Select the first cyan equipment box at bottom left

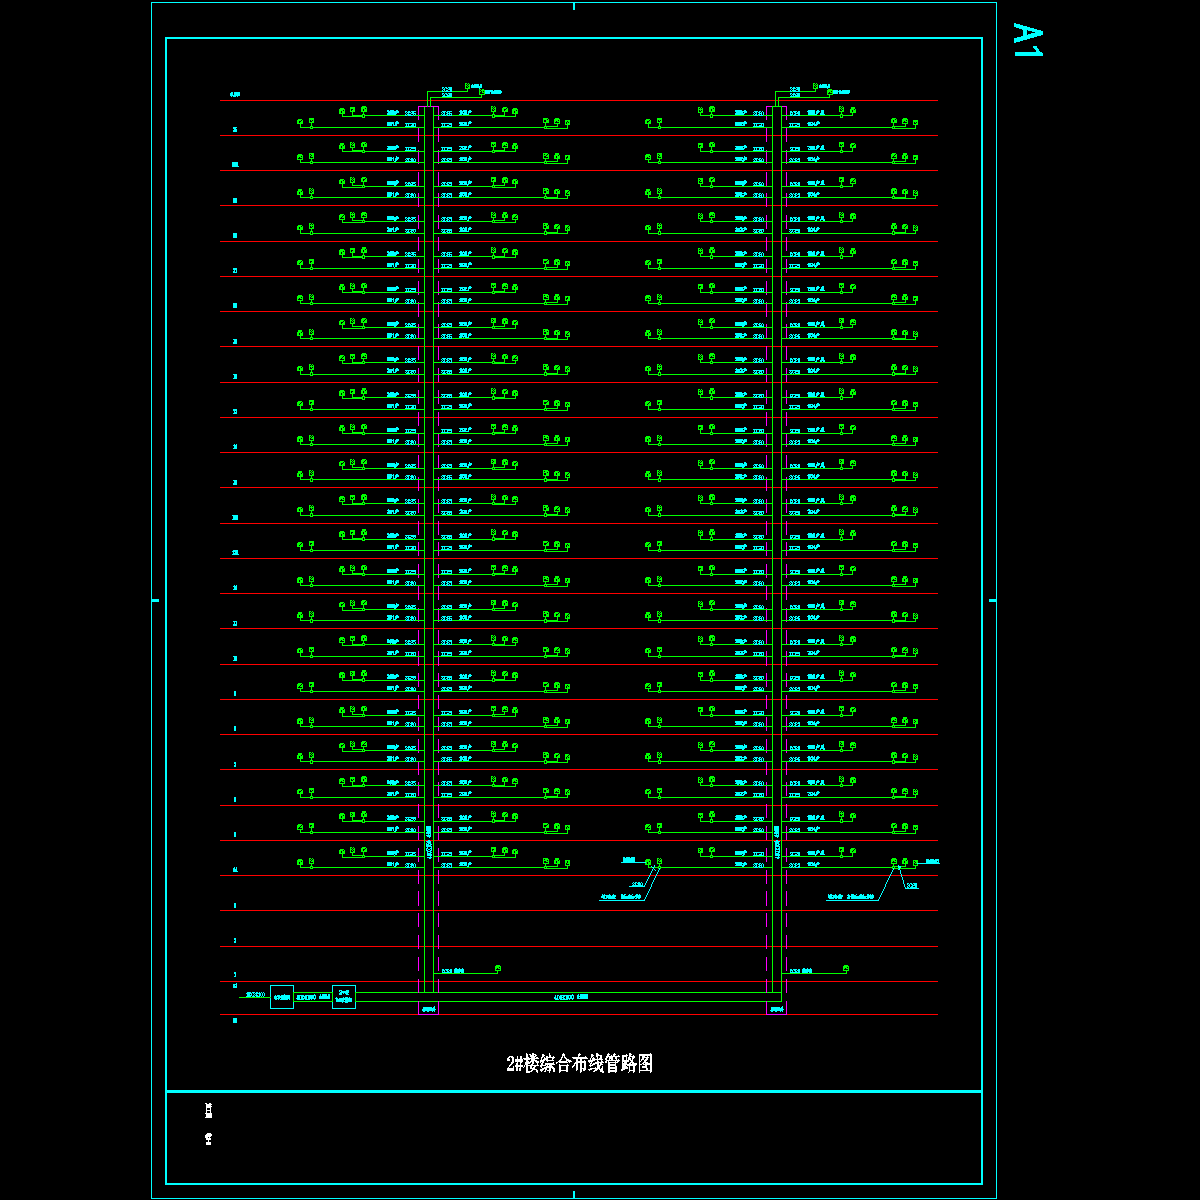click(x=282, y=997)
